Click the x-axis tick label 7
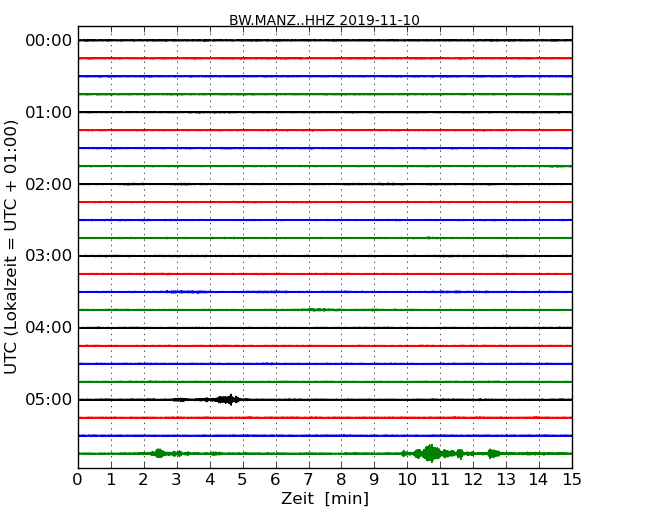Image resolution: width=650 pixels, height=520 pixels. click(308, 479)
